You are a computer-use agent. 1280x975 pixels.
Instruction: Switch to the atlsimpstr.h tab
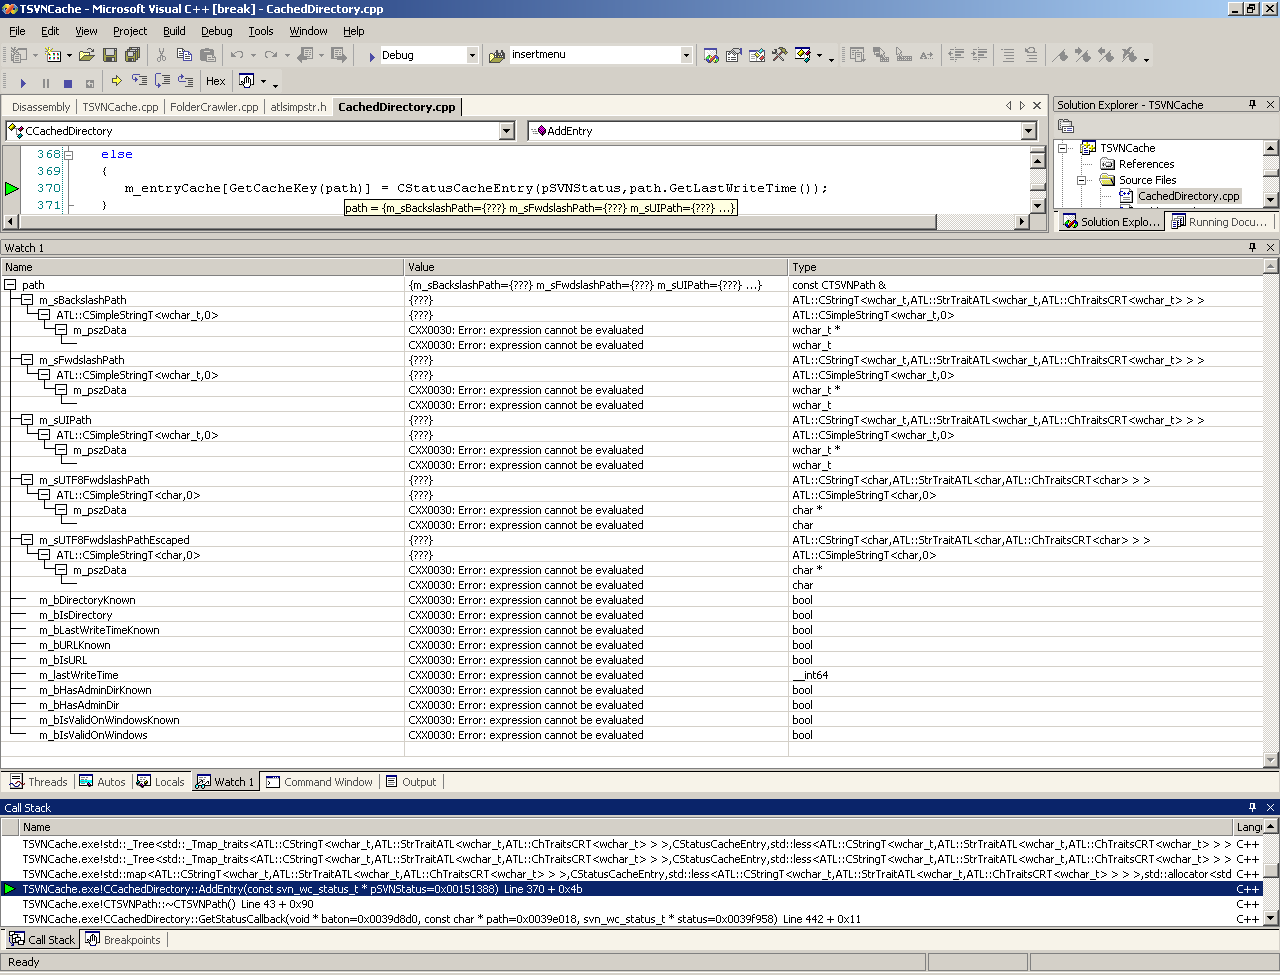[298, 107]
